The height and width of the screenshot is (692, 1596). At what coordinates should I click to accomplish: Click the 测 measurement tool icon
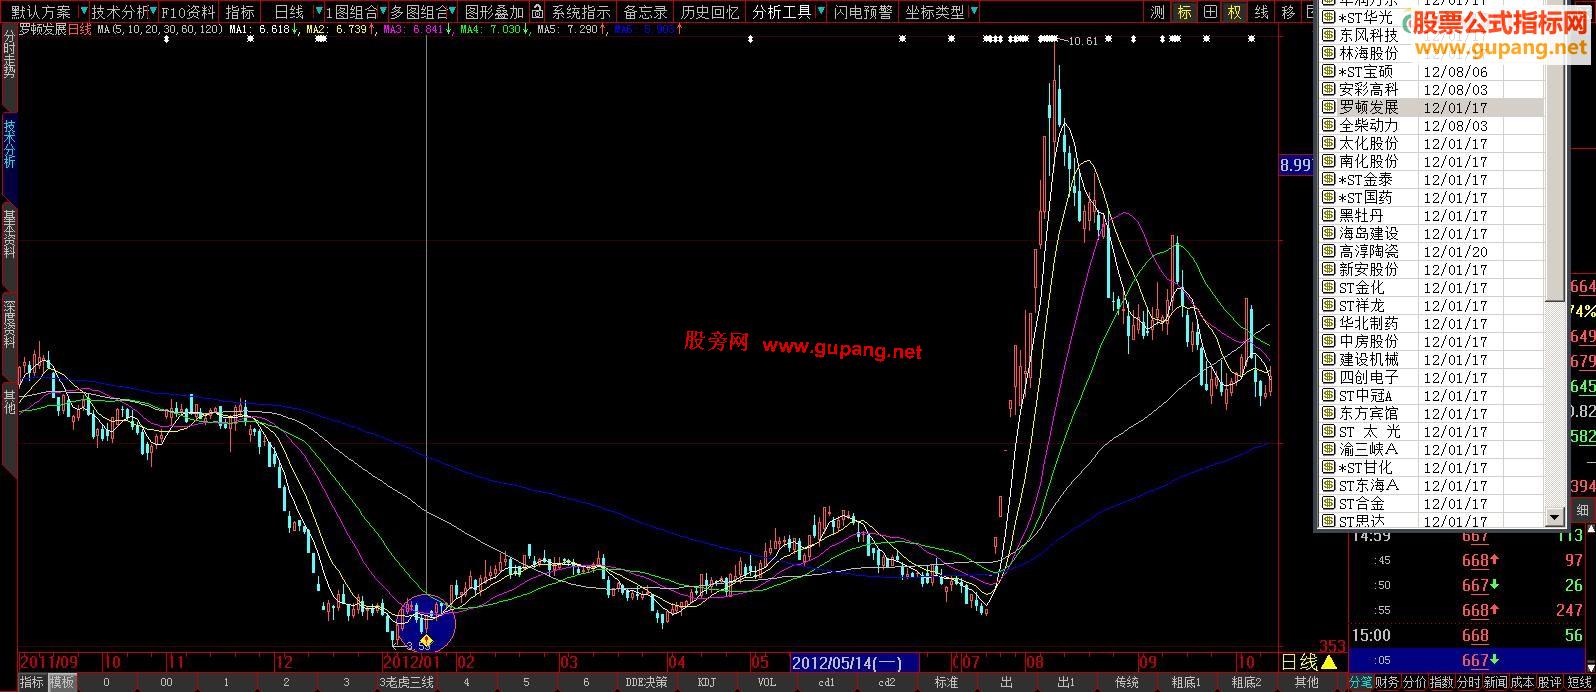1158,12
